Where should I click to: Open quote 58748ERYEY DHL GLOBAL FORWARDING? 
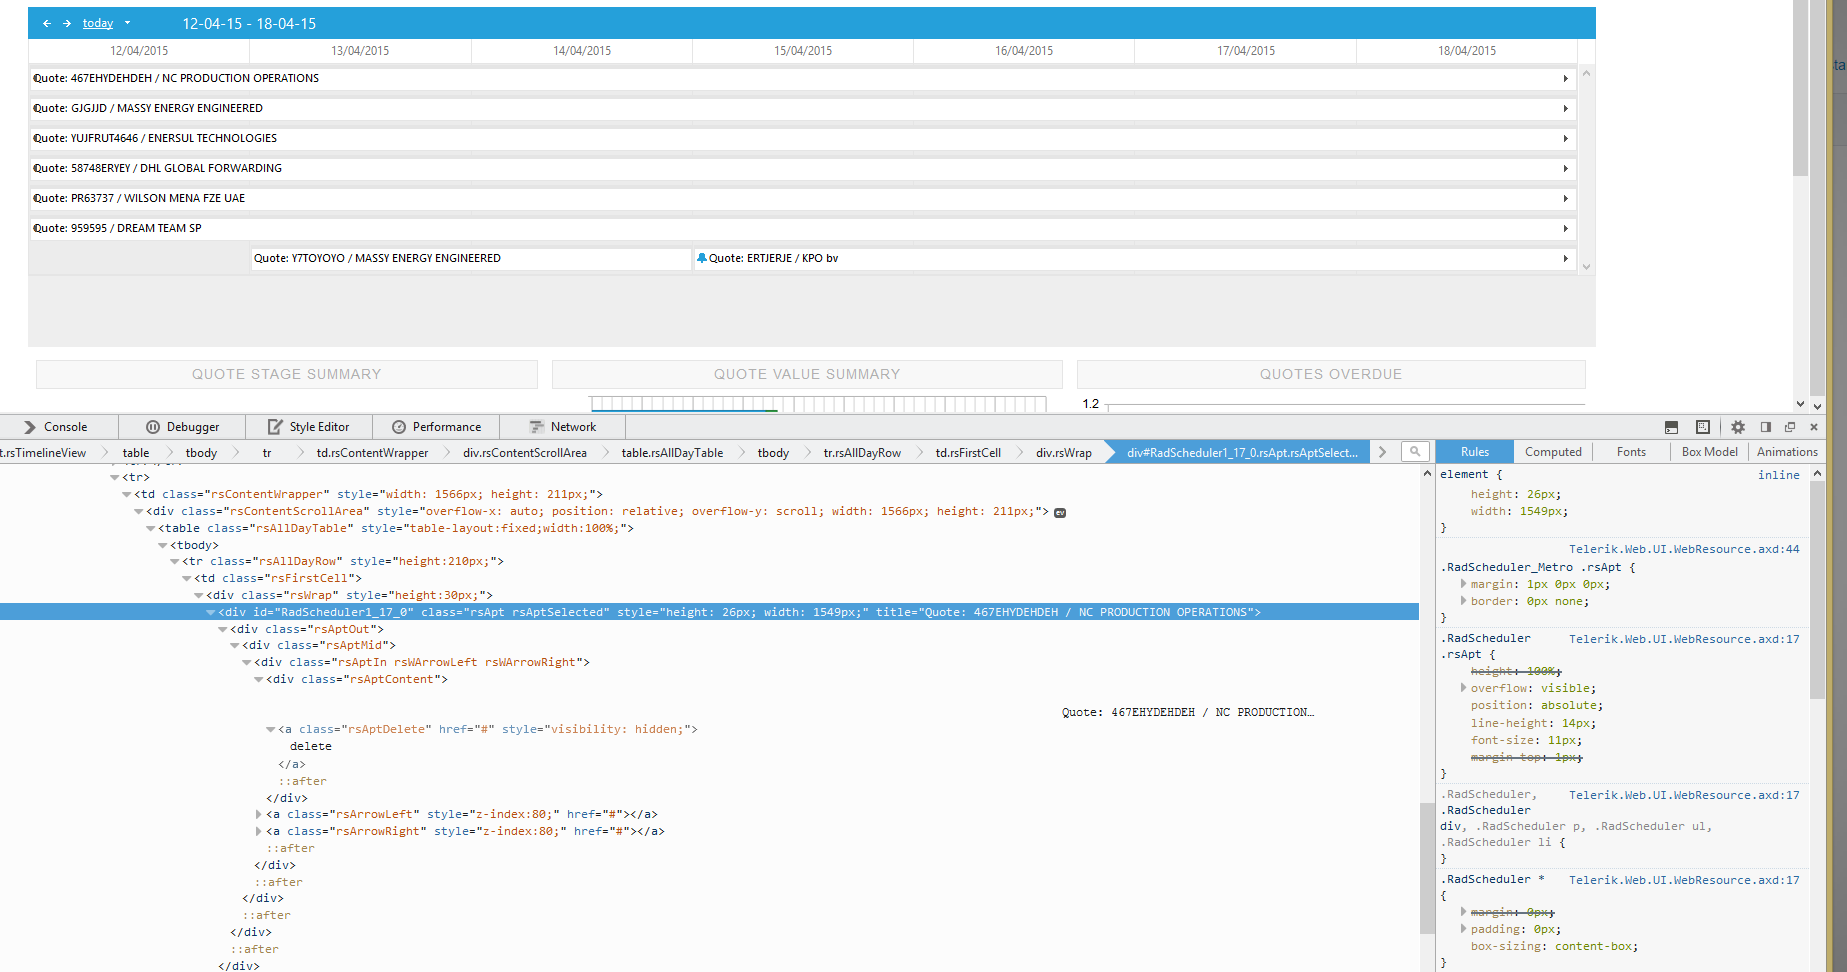tap(802, 168)
